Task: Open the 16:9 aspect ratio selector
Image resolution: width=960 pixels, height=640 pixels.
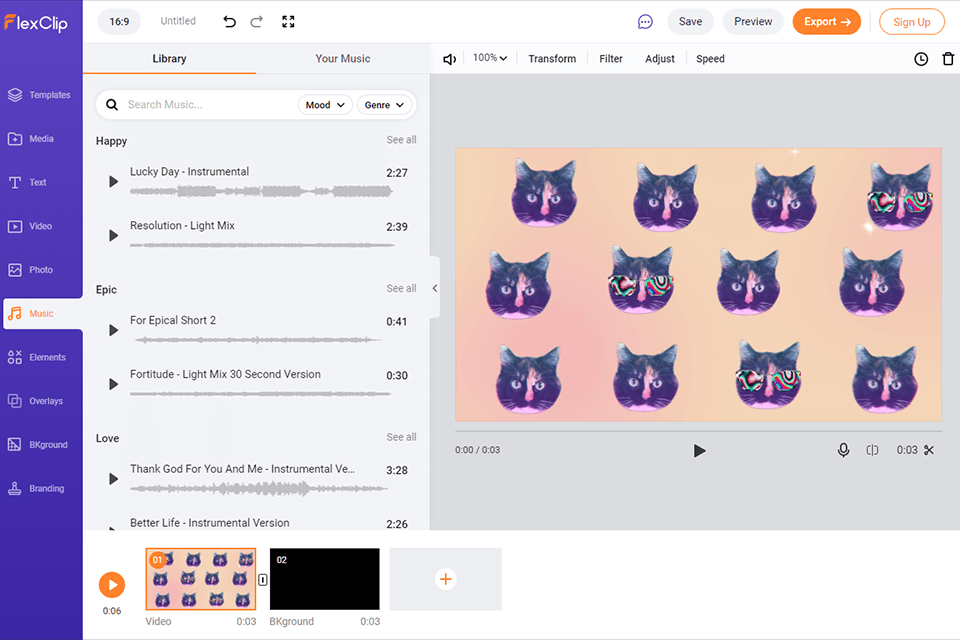Action: tap(119, 21)
